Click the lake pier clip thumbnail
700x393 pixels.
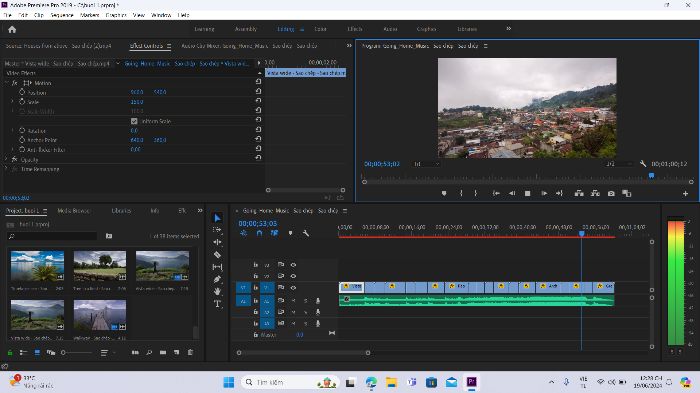(x=100, y=315)
